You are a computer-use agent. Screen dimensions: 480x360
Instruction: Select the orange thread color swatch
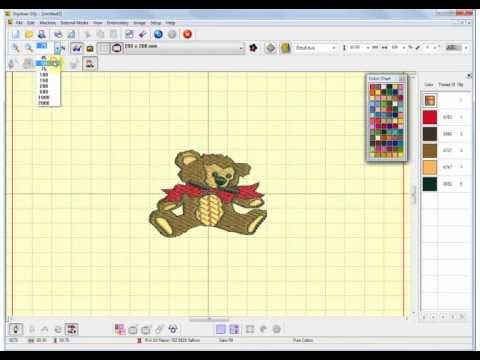coord(430,167)
